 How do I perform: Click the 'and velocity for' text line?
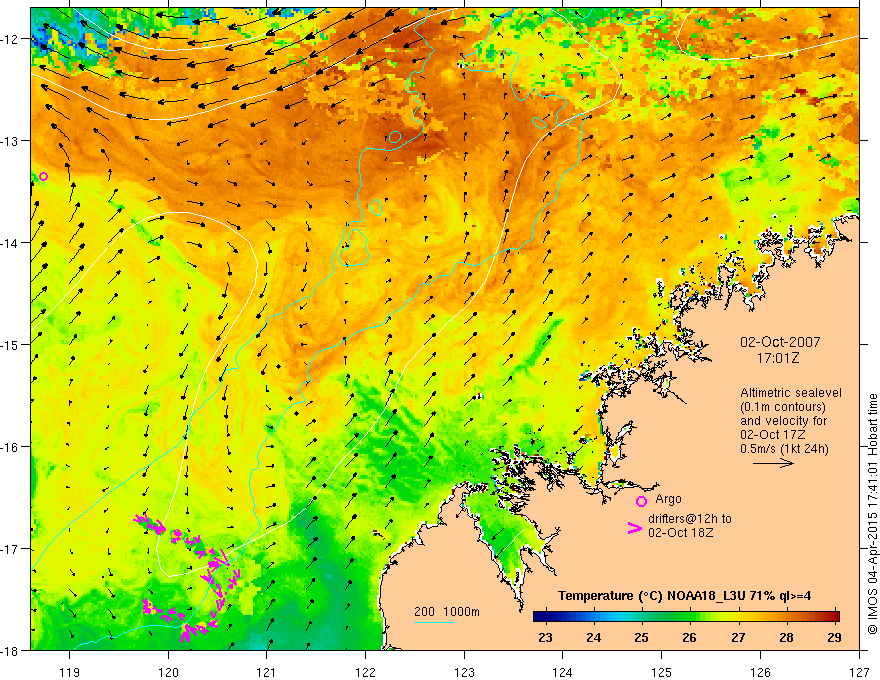783,421
